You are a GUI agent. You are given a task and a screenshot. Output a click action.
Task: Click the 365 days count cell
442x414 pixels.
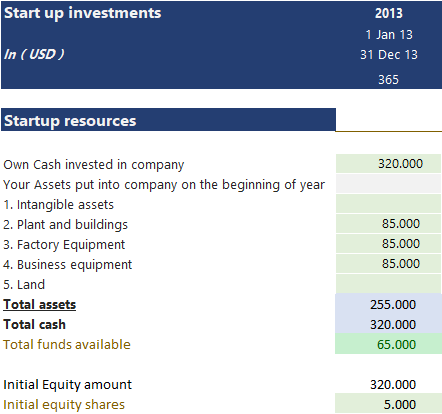388,80
